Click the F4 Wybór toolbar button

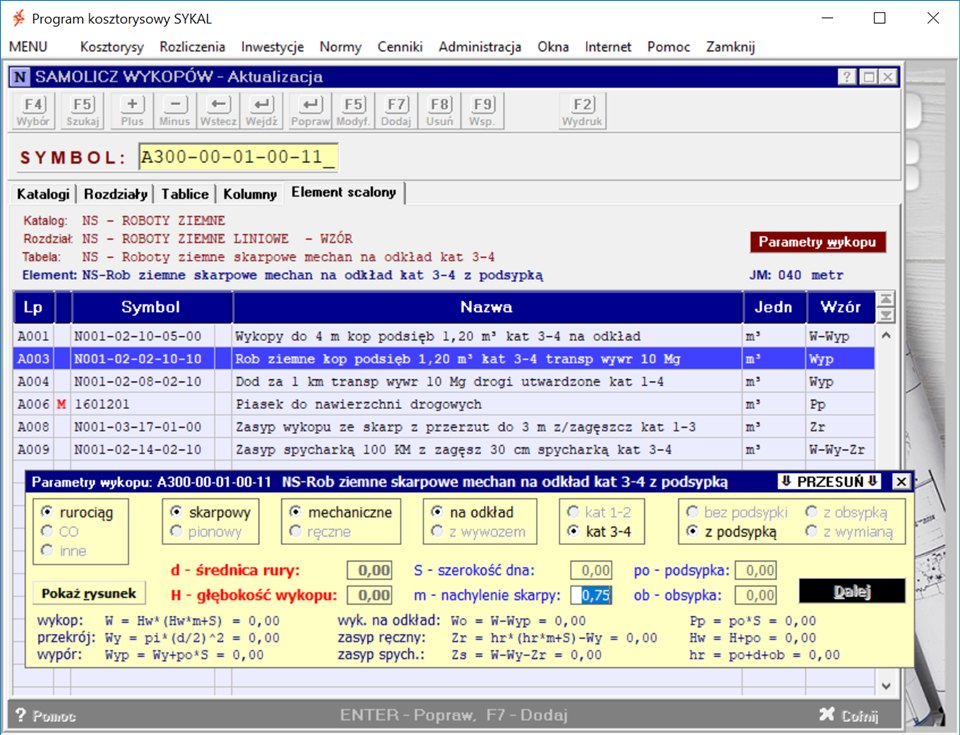[x=34, y=110]
